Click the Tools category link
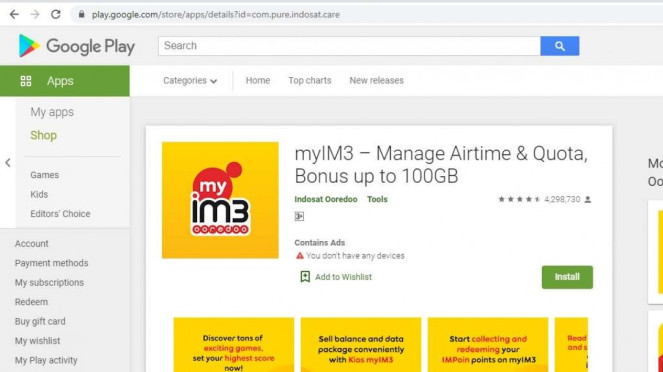Image resolution: width=663 pixels, height=372 pixels. coord(377,199)
